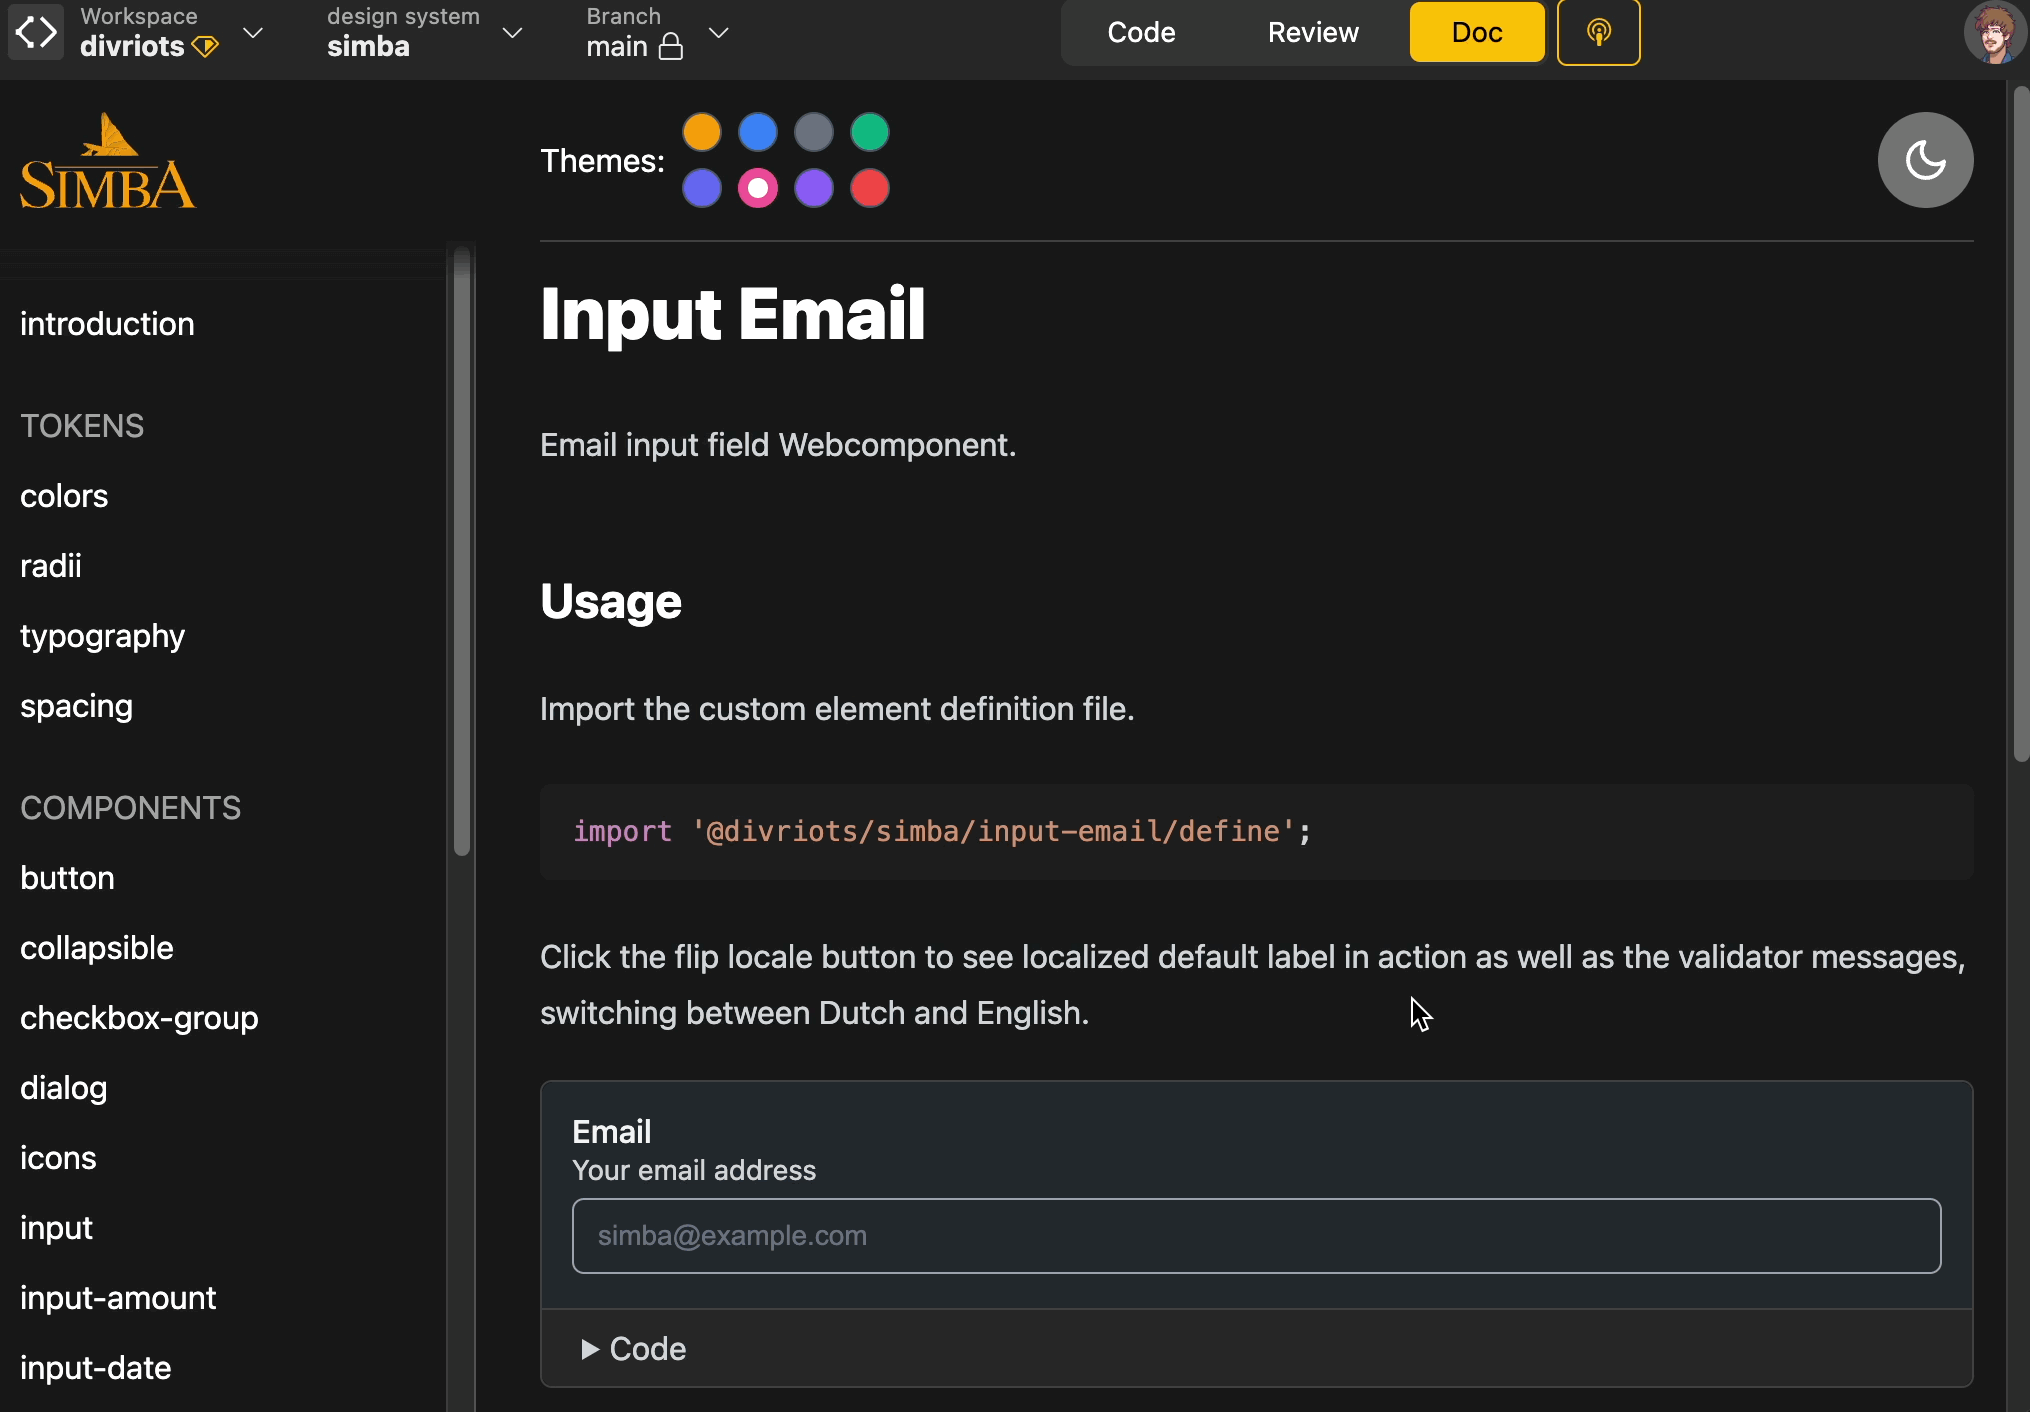Screen dimensions: 2030x1412
Task: Open the Workspace divriots dropdown
Action: [x=254, y=33]
